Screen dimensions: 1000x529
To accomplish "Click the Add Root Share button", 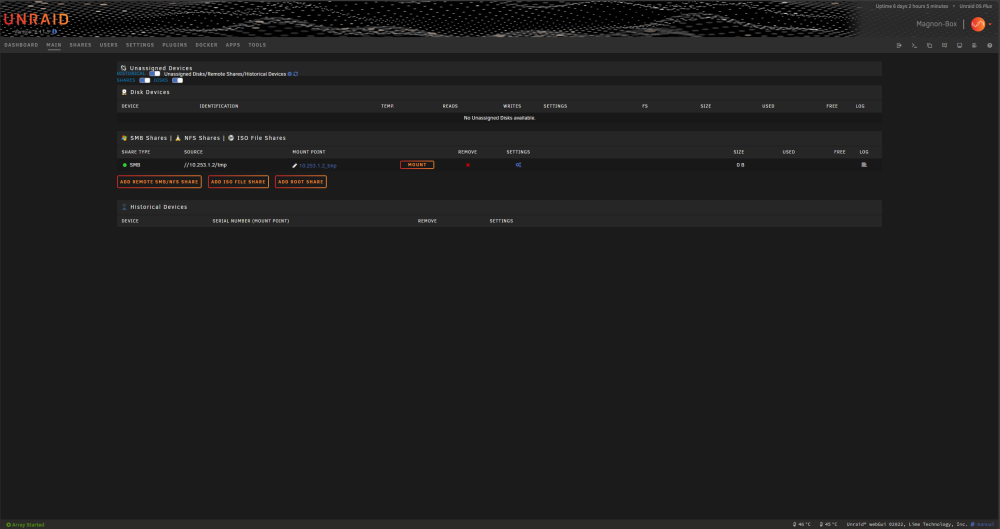I will coord(301,182).
